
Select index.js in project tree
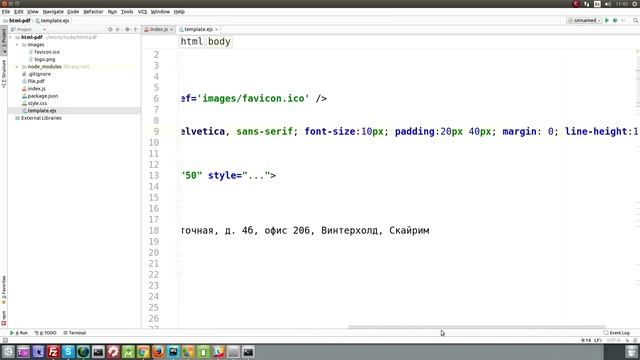36,89
